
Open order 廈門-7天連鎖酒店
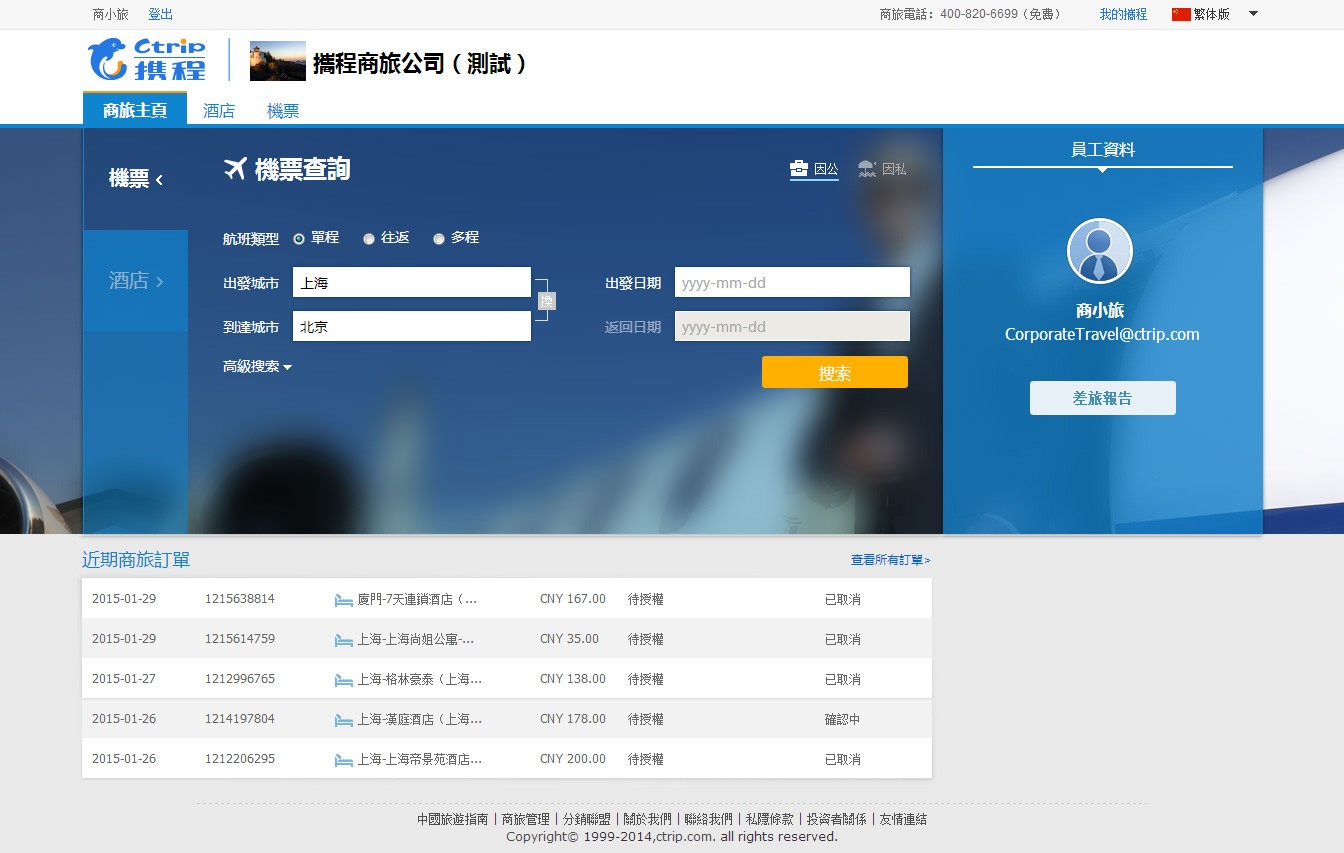tap(418, 600)
